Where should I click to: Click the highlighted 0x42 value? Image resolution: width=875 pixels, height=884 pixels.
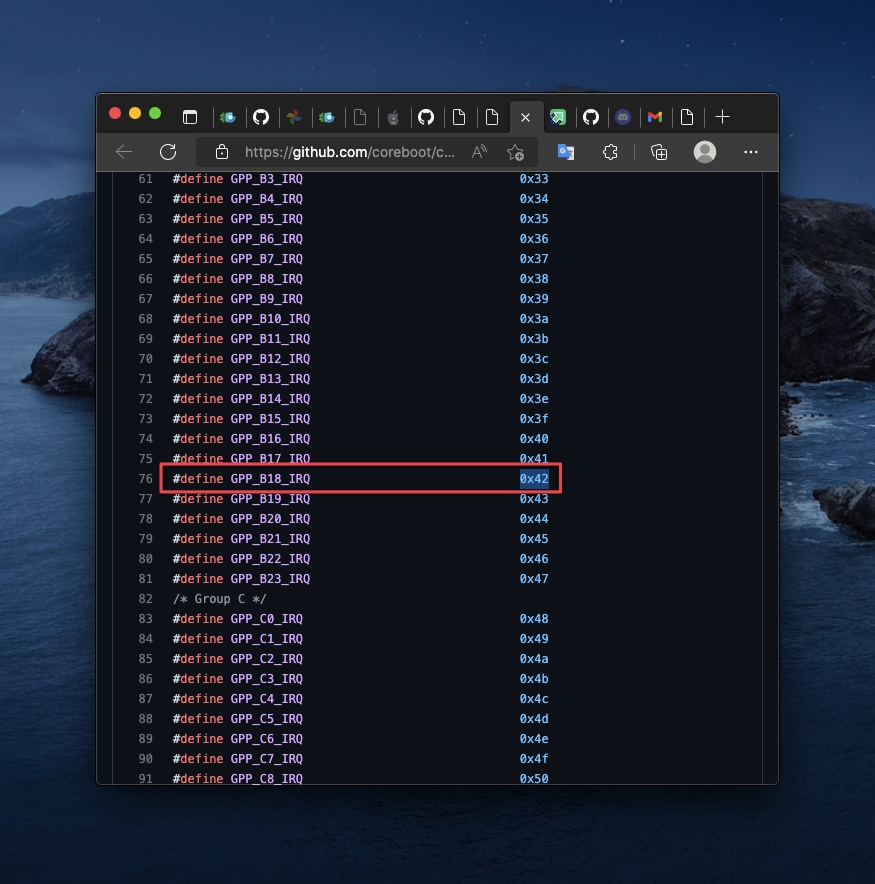tap(534, 479)
